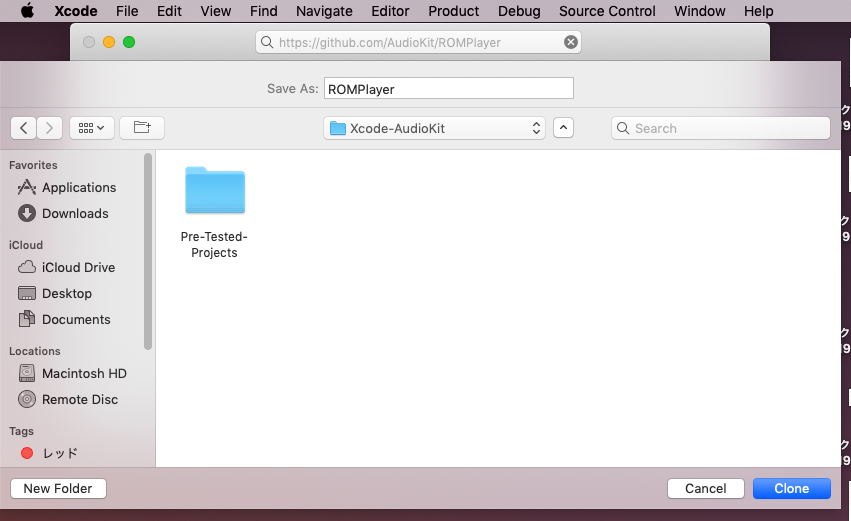
Task: Open the Edit menu
Action: [169, 11]
